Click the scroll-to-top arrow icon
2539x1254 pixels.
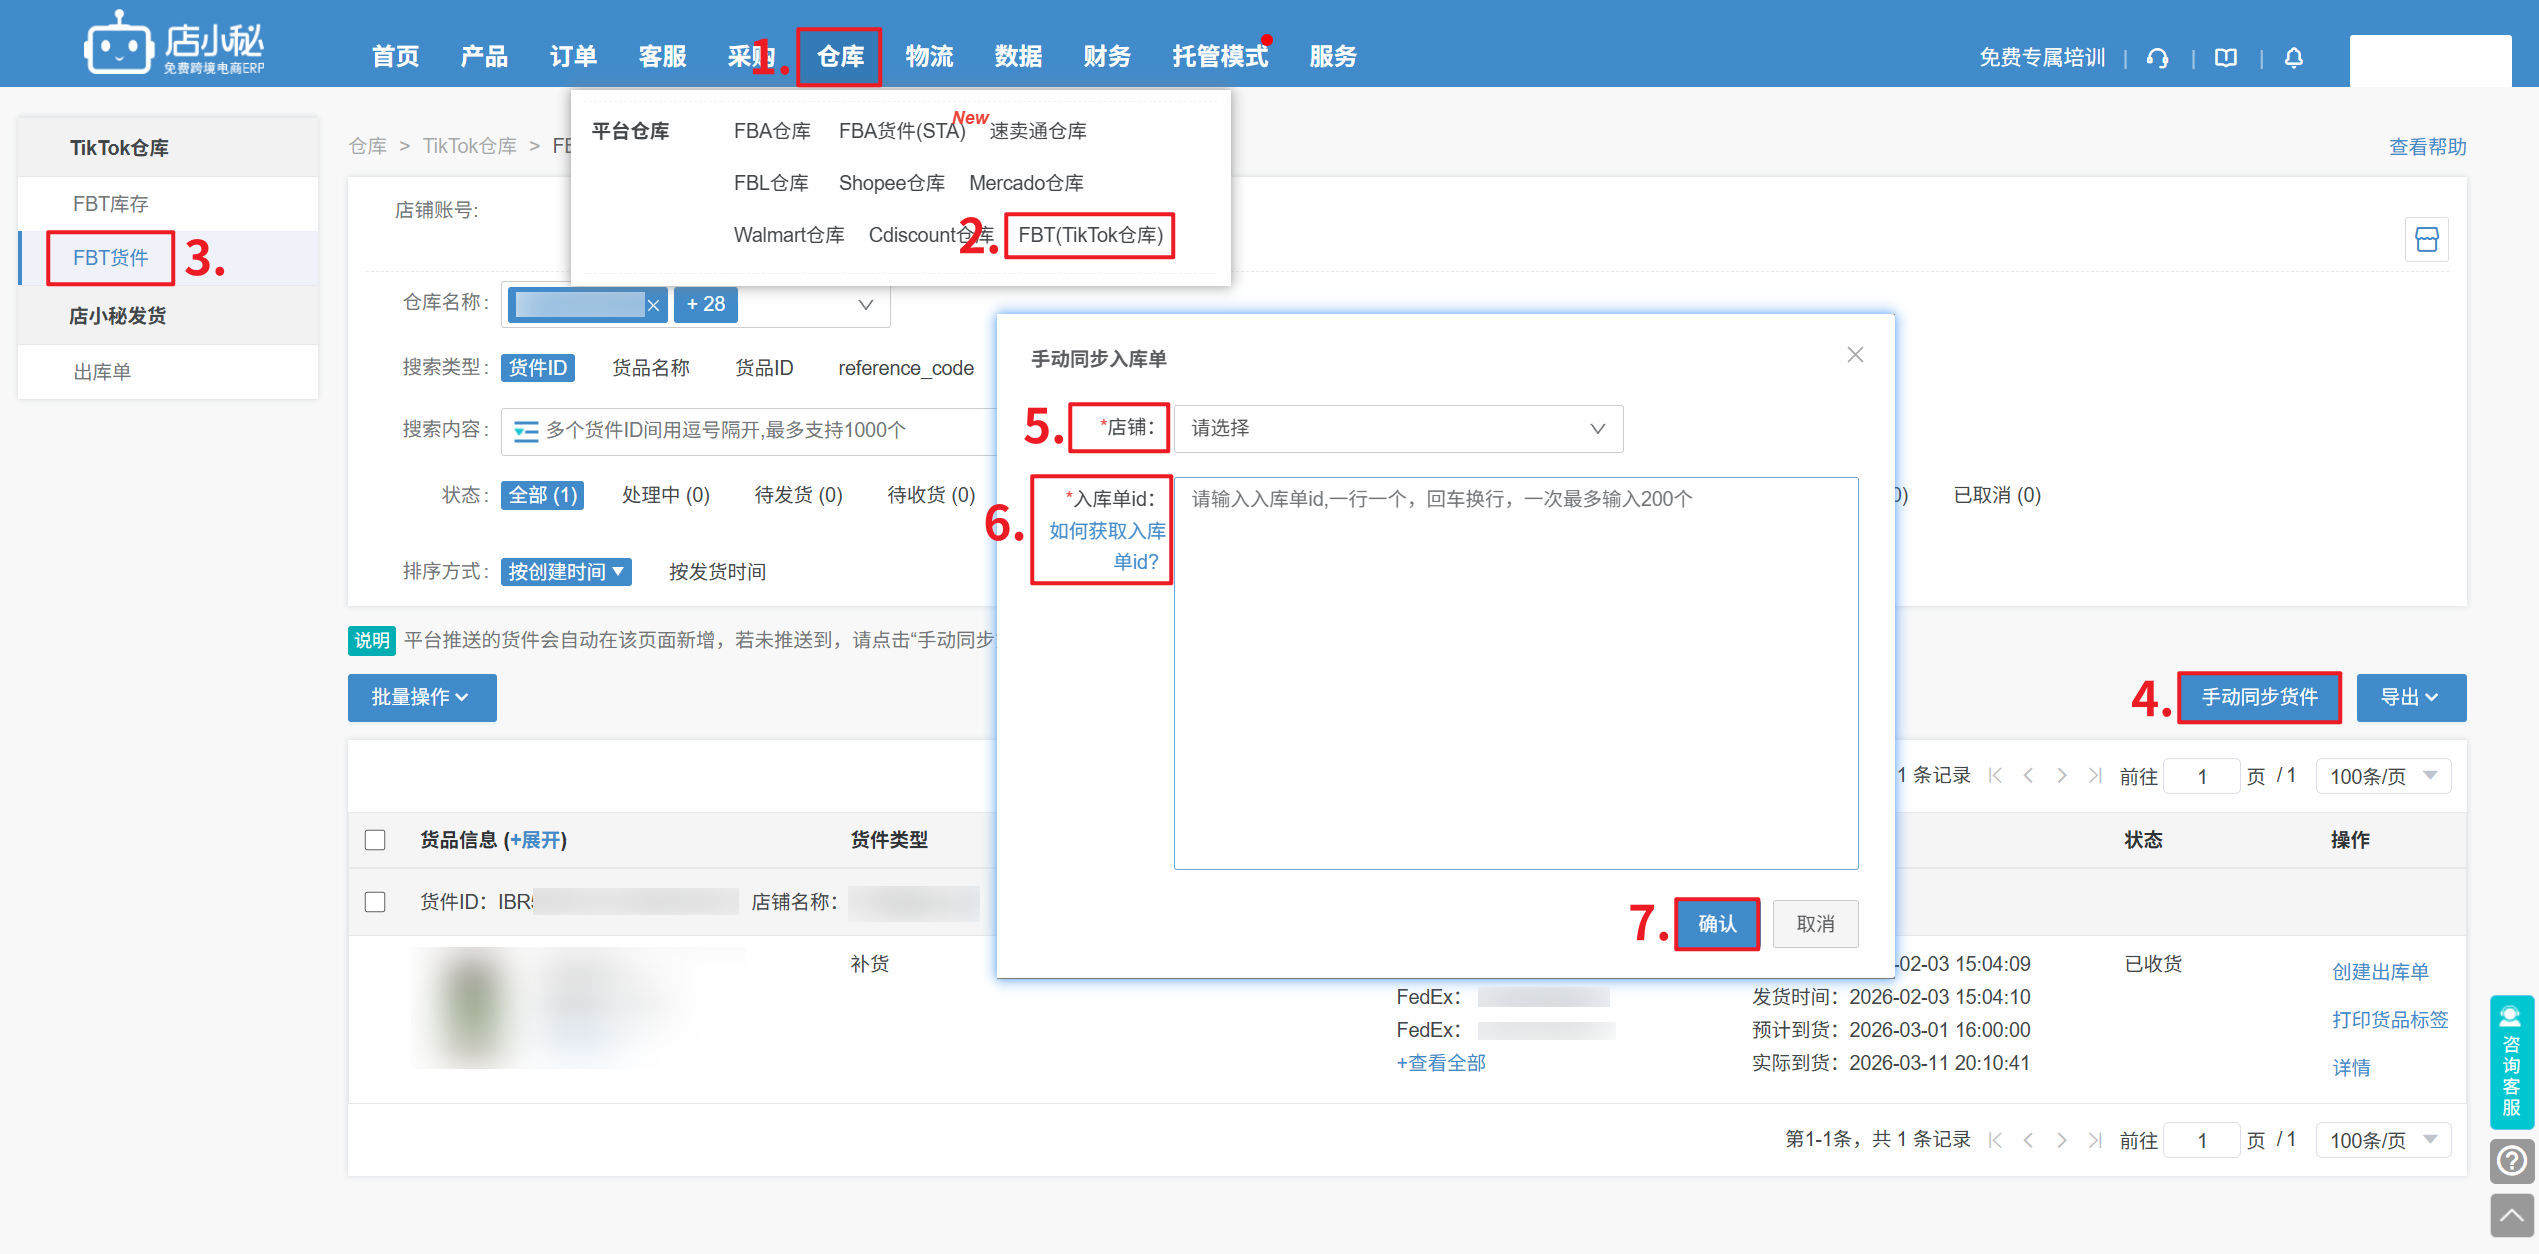click(2511, 1215)
